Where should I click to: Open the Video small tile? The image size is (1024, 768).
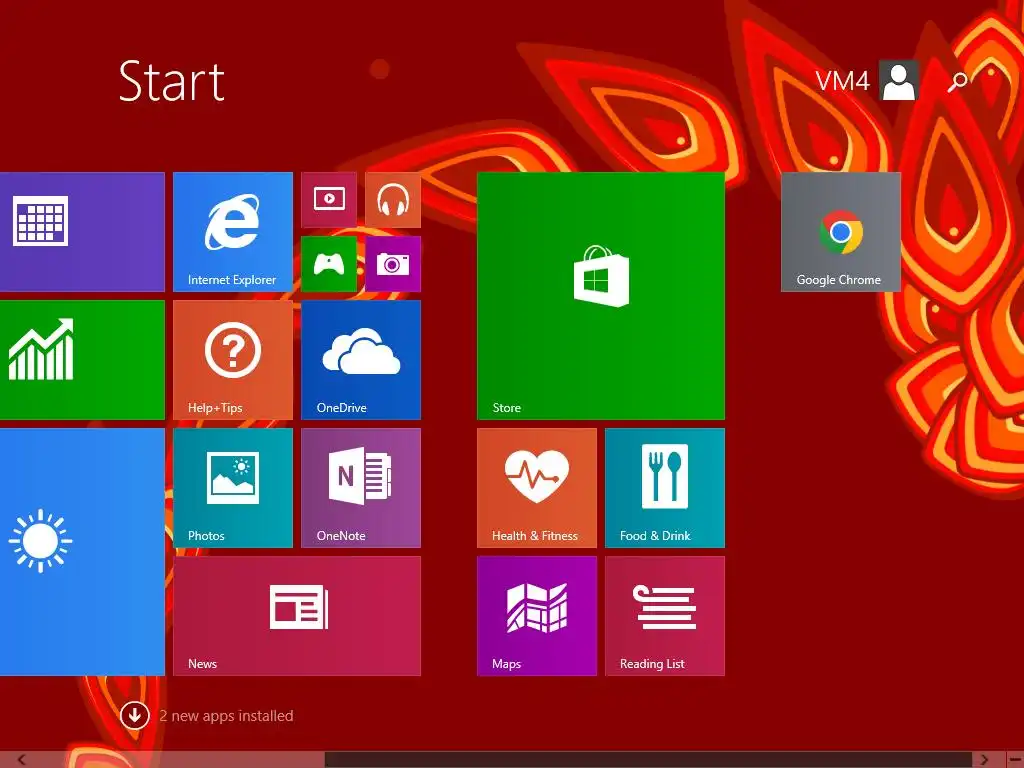pos(329,200)
